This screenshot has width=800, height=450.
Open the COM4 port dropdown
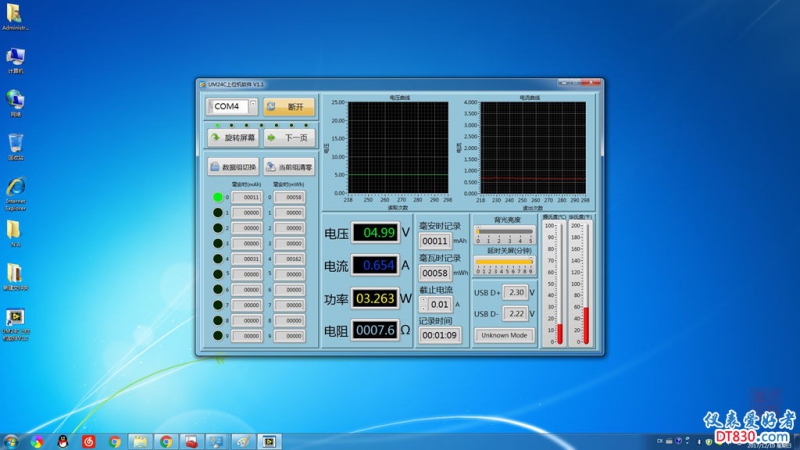(253, 106)
